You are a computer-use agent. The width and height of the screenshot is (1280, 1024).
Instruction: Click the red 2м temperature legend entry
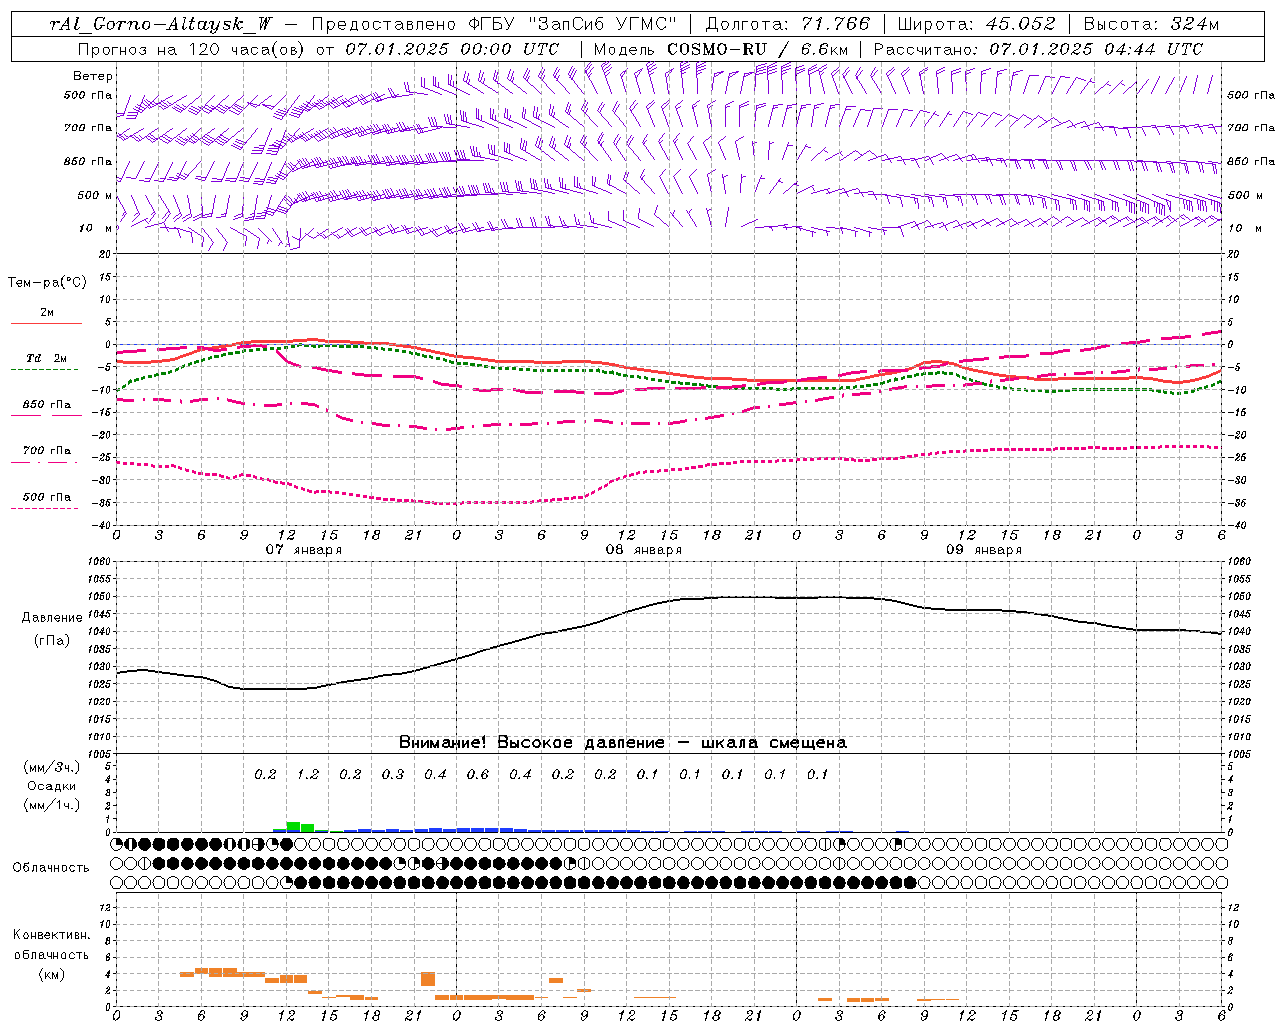(x=46, y=316)
